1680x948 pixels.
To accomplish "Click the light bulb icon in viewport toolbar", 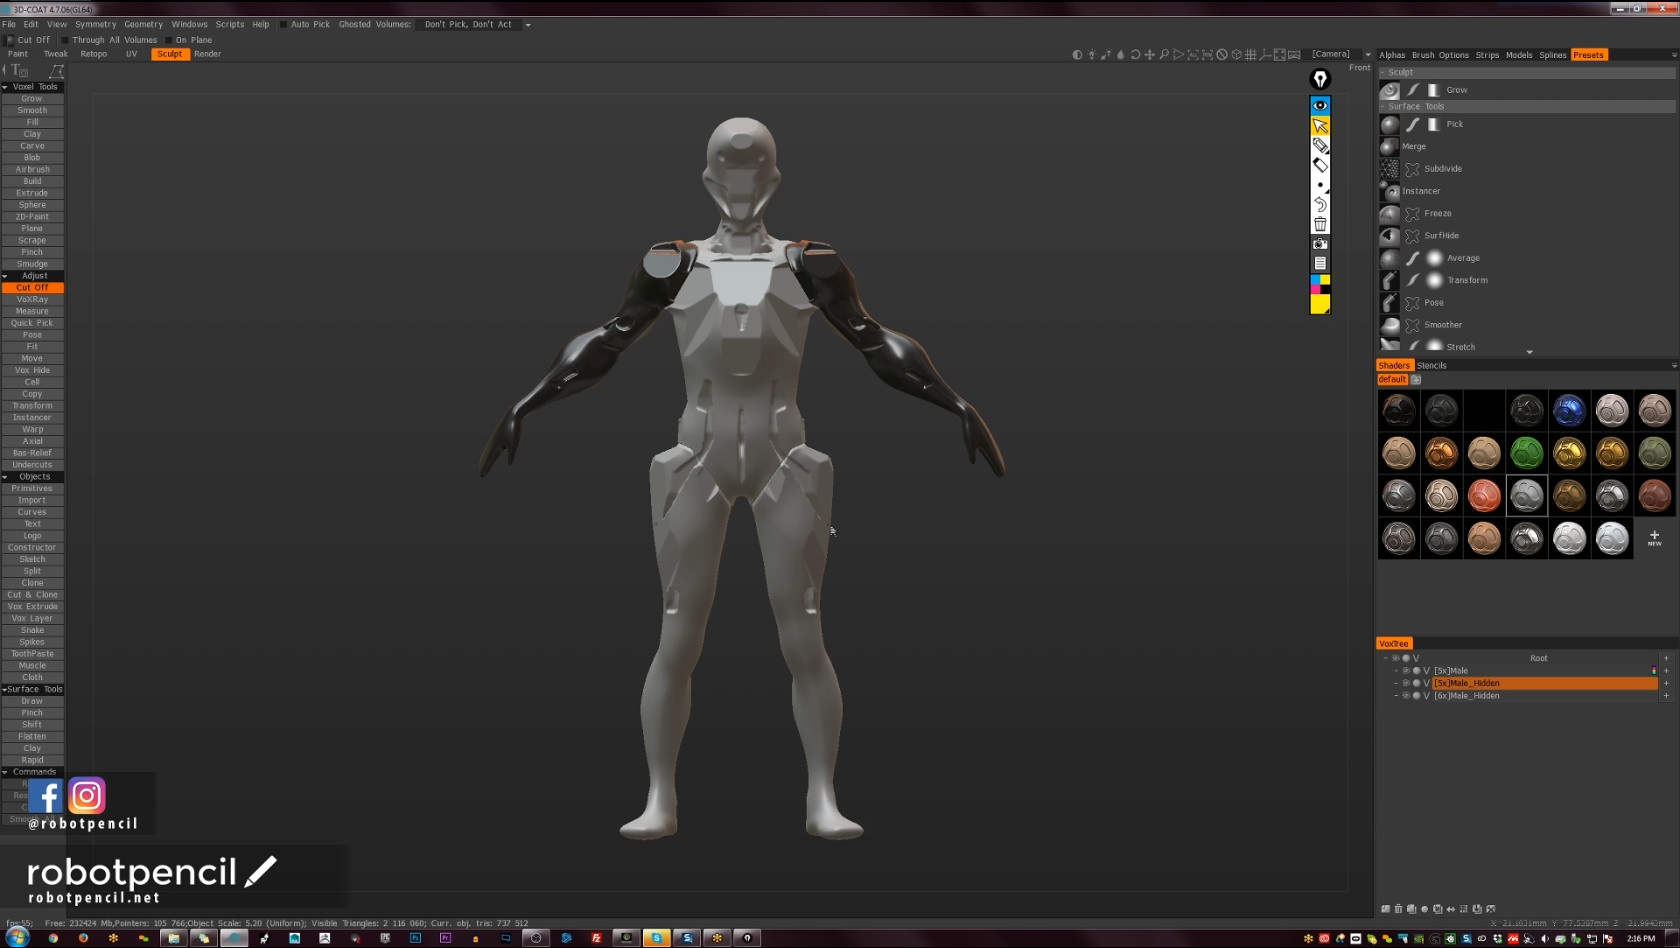I will point(1092,54).
